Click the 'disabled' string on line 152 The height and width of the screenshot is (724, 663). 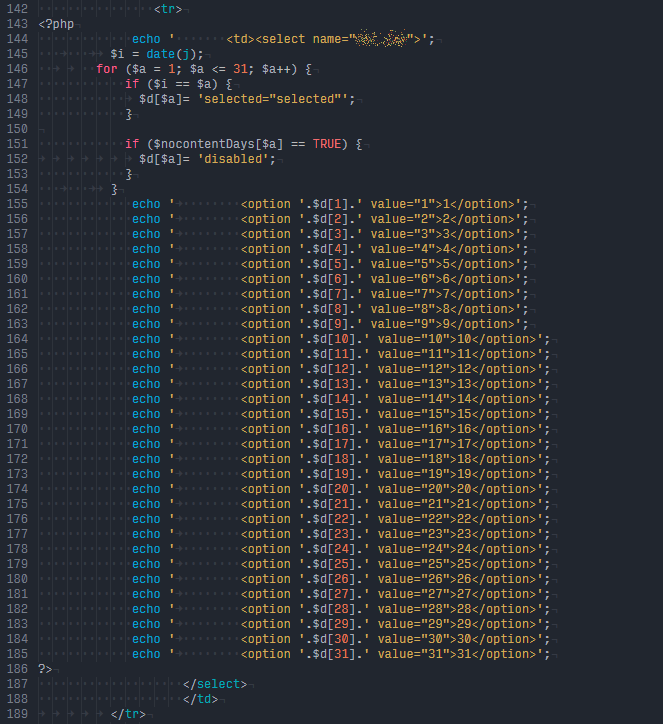[233, 159]
